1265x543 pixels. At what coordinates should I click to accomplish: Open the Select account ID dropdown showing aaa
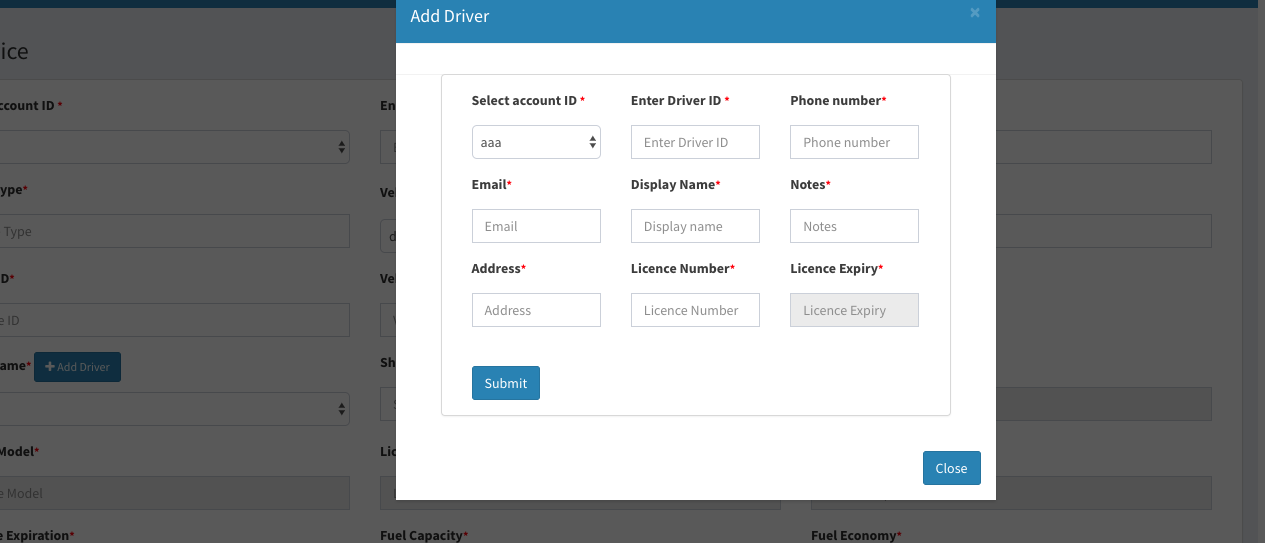pos(536,142)
